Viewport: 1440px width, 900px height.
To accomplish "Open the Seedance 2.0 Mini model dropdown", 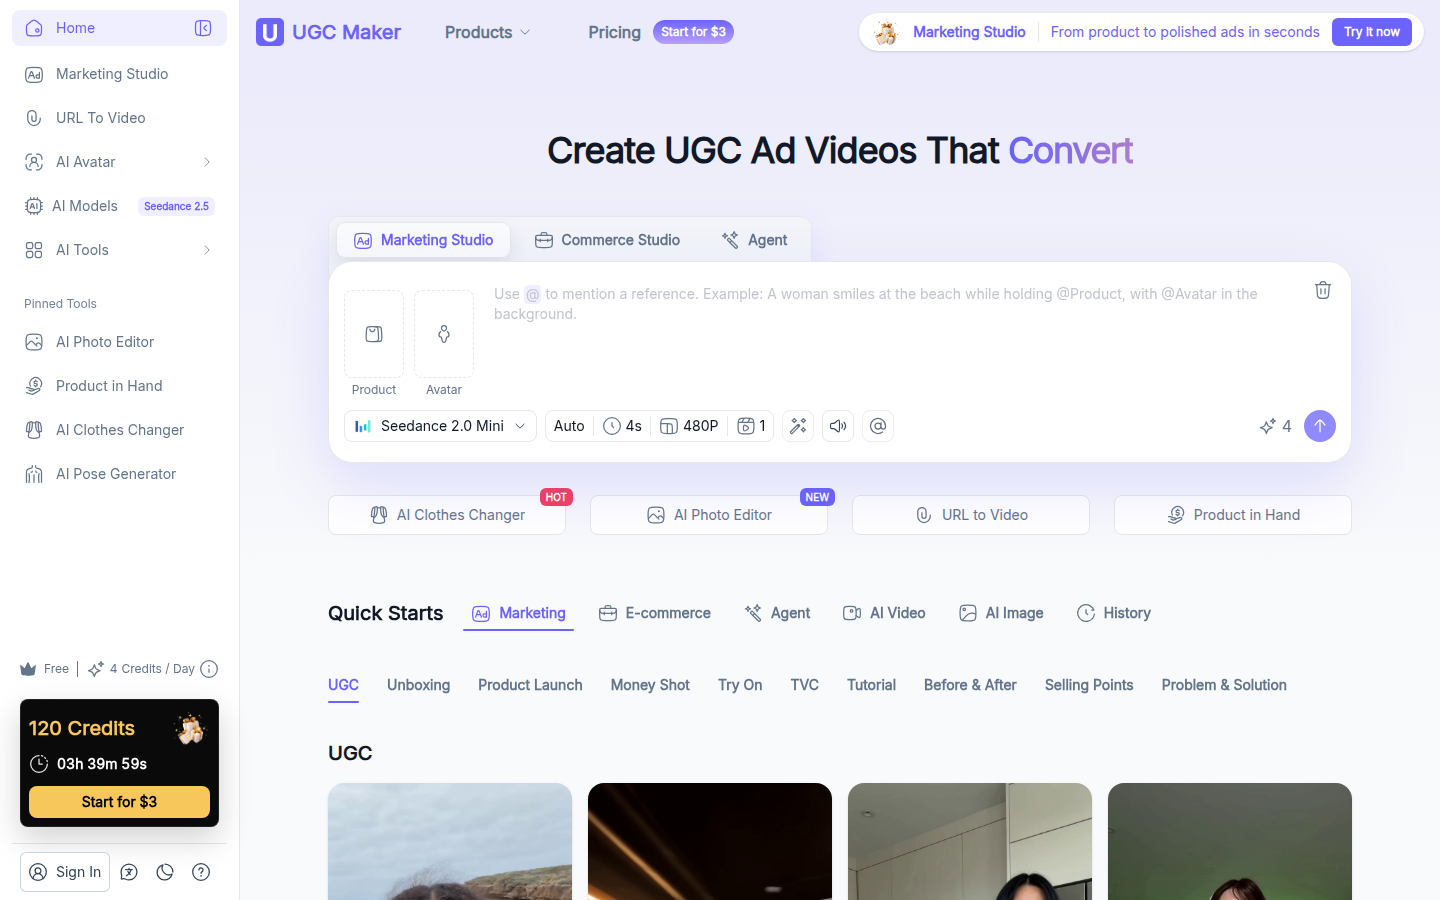I will [x=440, y=426].
